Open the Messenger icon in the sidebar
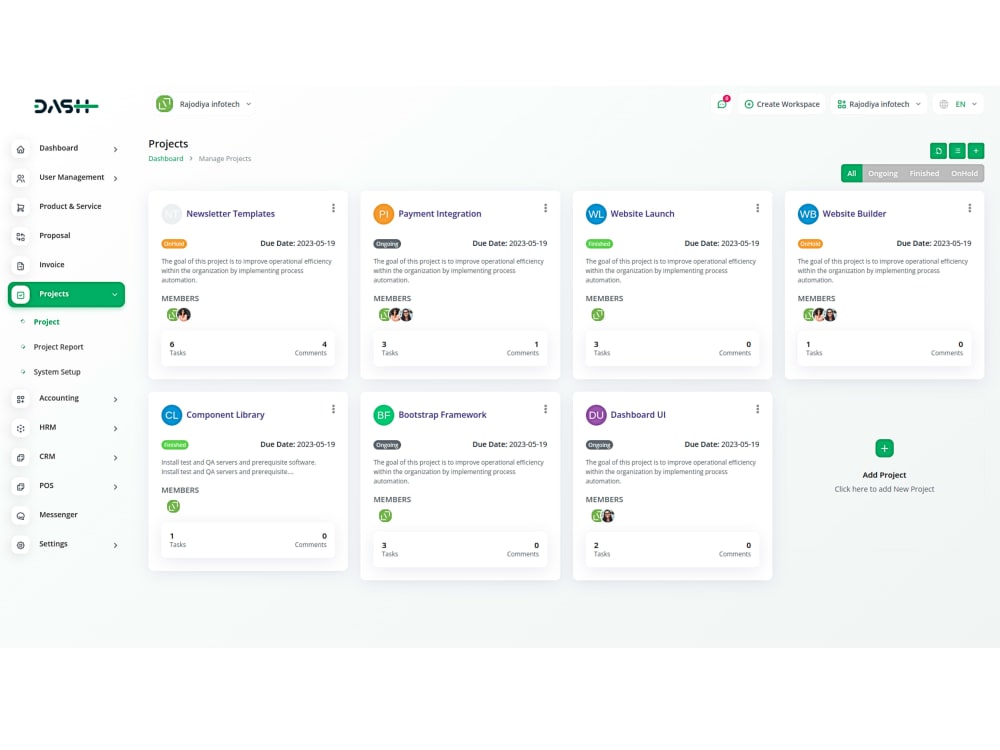This screenshot has width=1000, height=750. click(21, 514)
